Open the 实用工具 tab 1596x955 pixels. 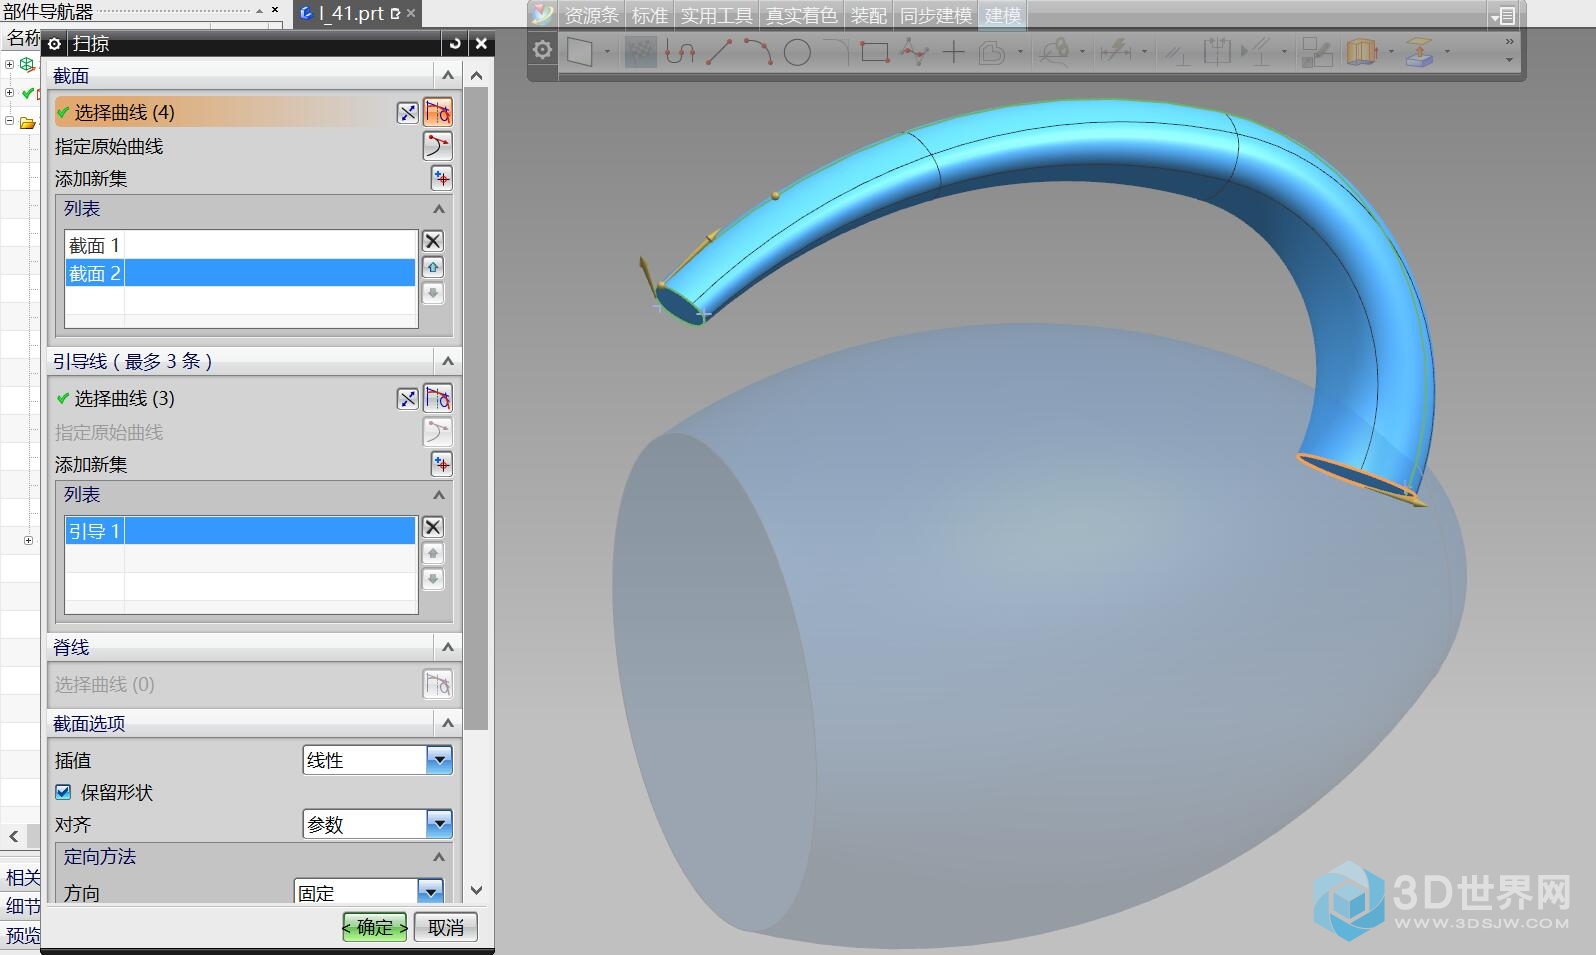(x=716, y=15)
